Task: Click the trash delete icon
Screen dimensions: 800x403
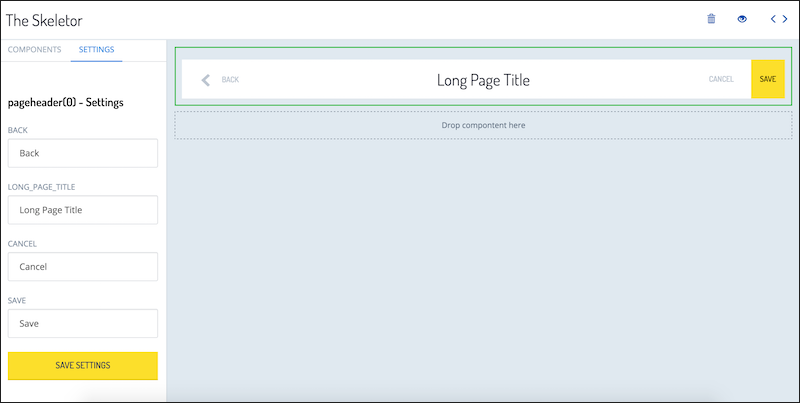Action: 711,19
